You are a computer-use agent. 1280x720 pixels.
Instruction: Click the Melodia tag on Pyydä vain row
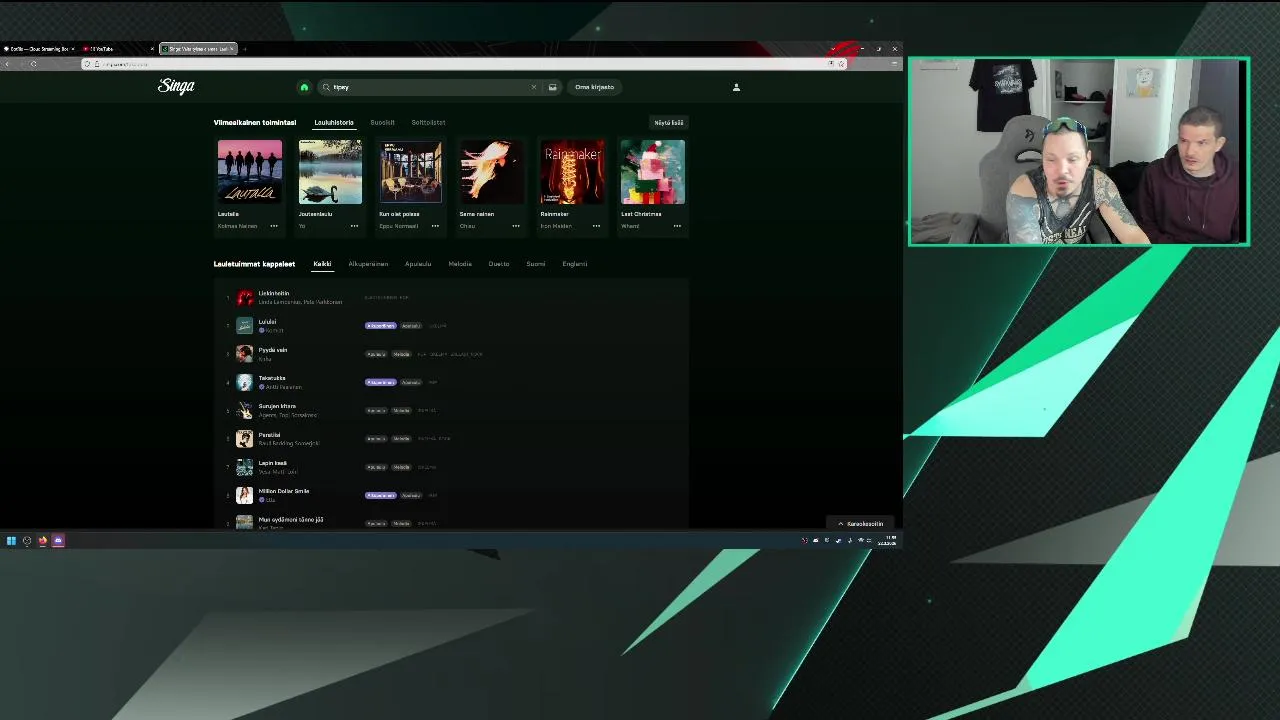point(401,354)
